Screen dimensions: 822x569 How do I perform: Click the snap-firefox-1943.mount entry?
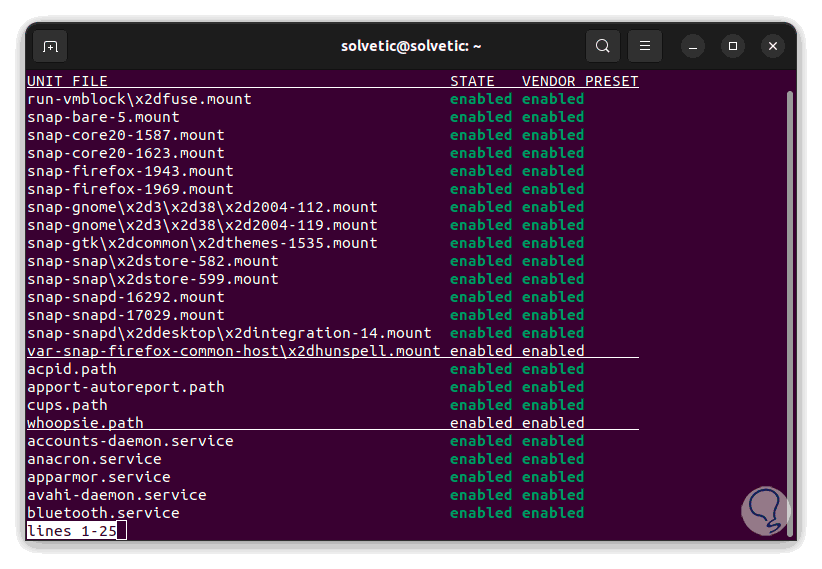[130, 171]
